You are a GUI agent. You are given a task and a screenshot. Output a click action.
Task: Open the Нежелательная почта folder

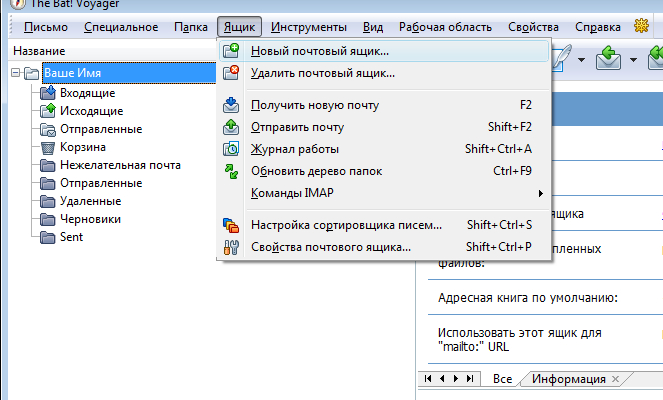(x=121, y=165)
